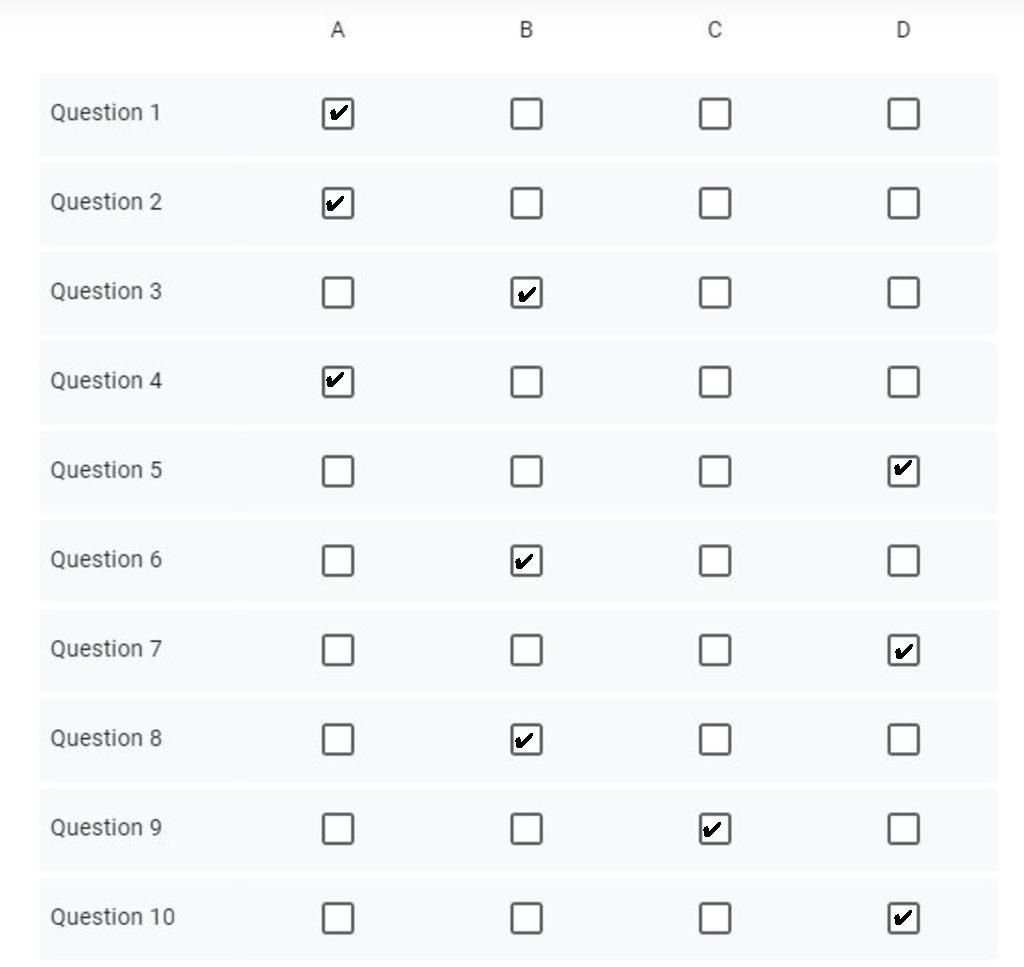Tick option C for Question 4

click(715, 382)
